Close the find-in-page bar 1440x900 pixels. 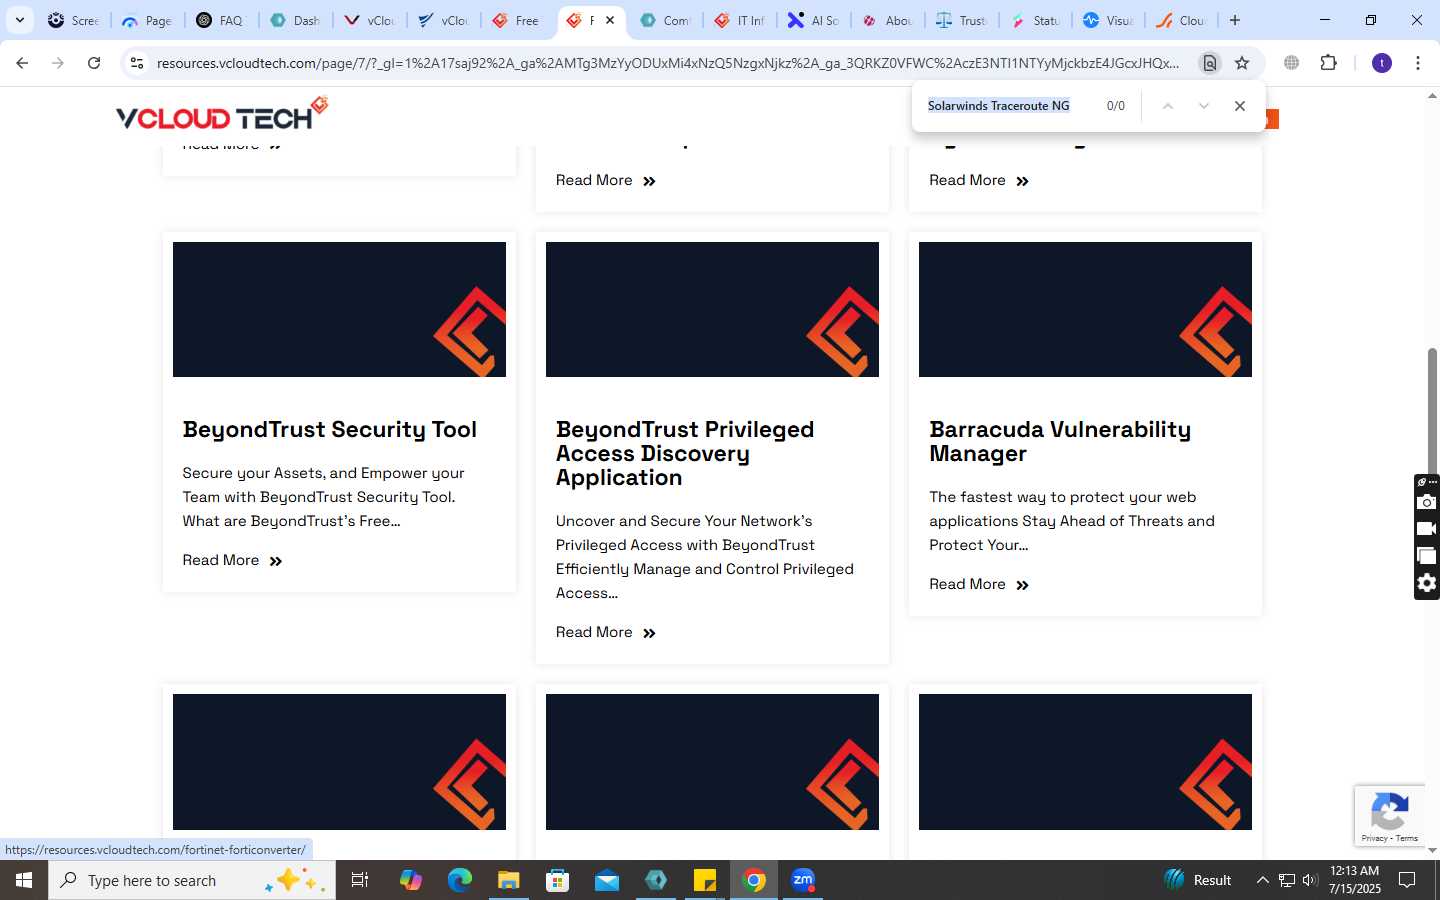point(1240,106)
